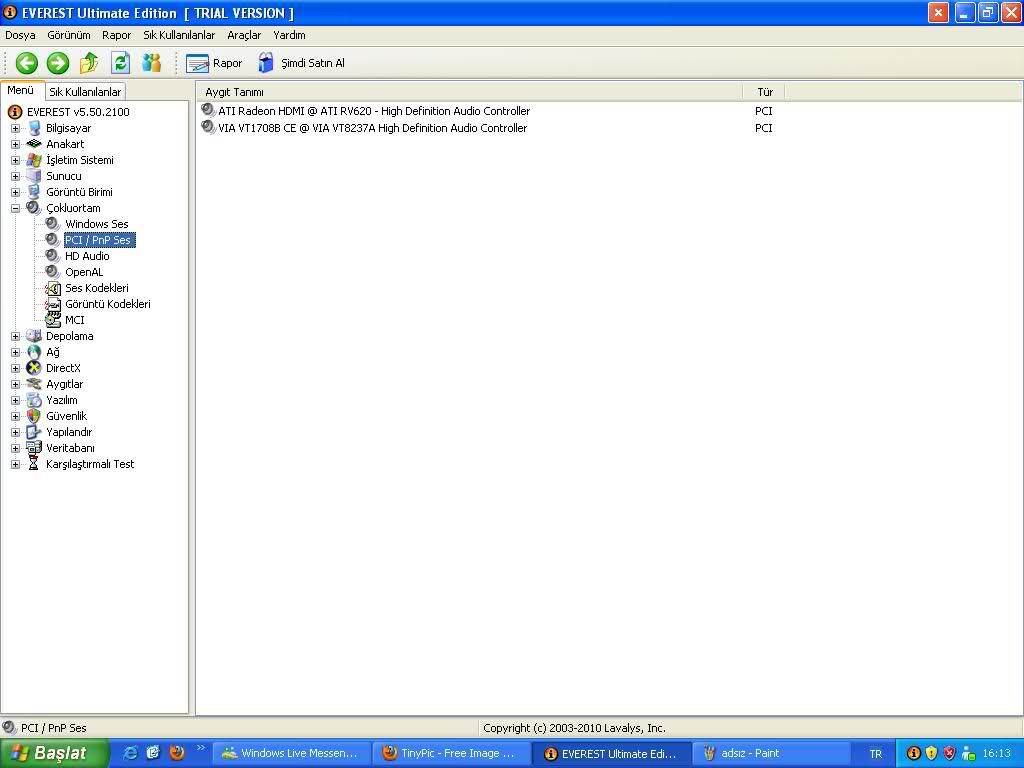Click the Aygıtlar devices icon
This screenshot has width=1024, height=768.
click(x=34, y=384)
